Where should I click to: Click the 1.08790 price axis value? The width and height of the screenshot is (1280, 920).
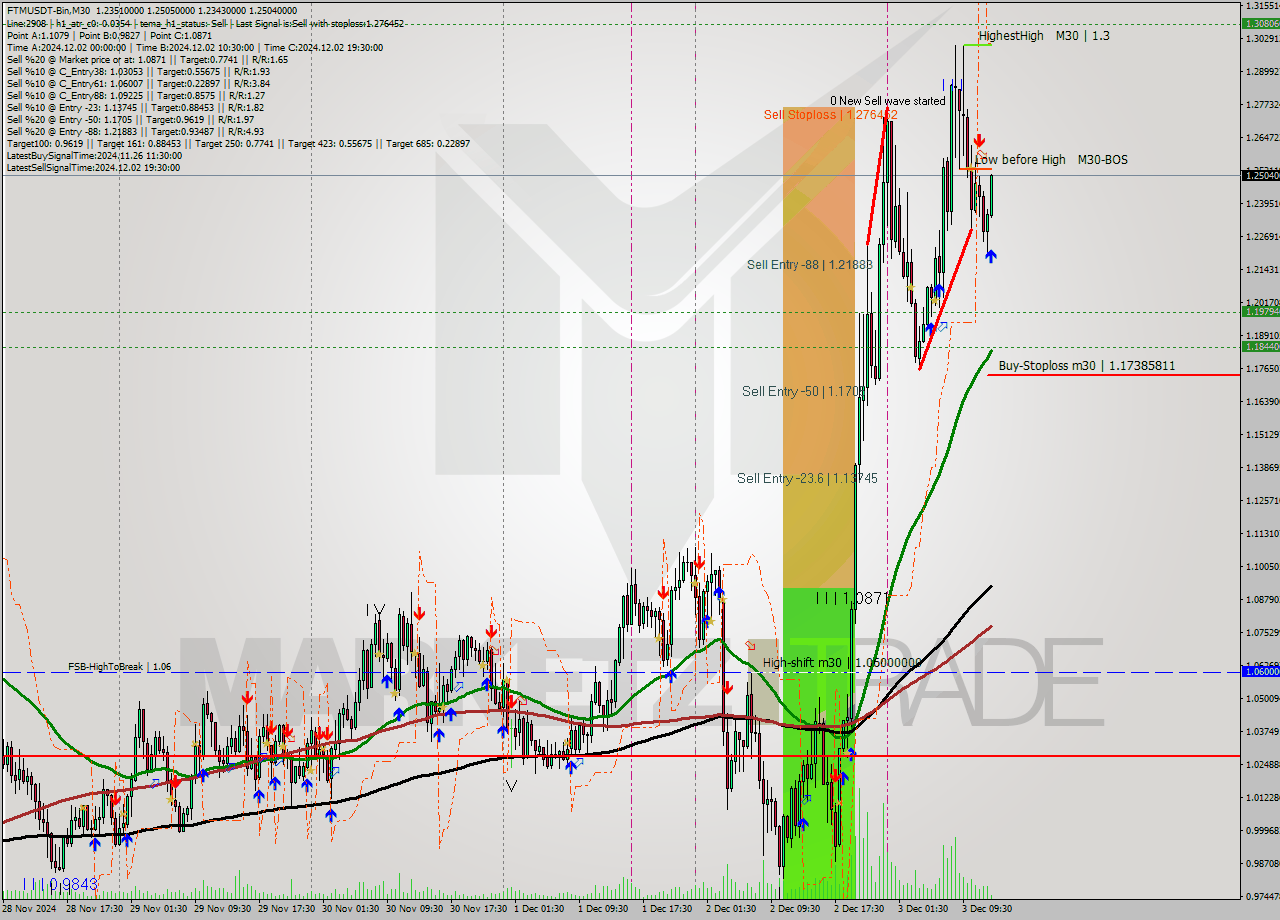(1262, 600)
